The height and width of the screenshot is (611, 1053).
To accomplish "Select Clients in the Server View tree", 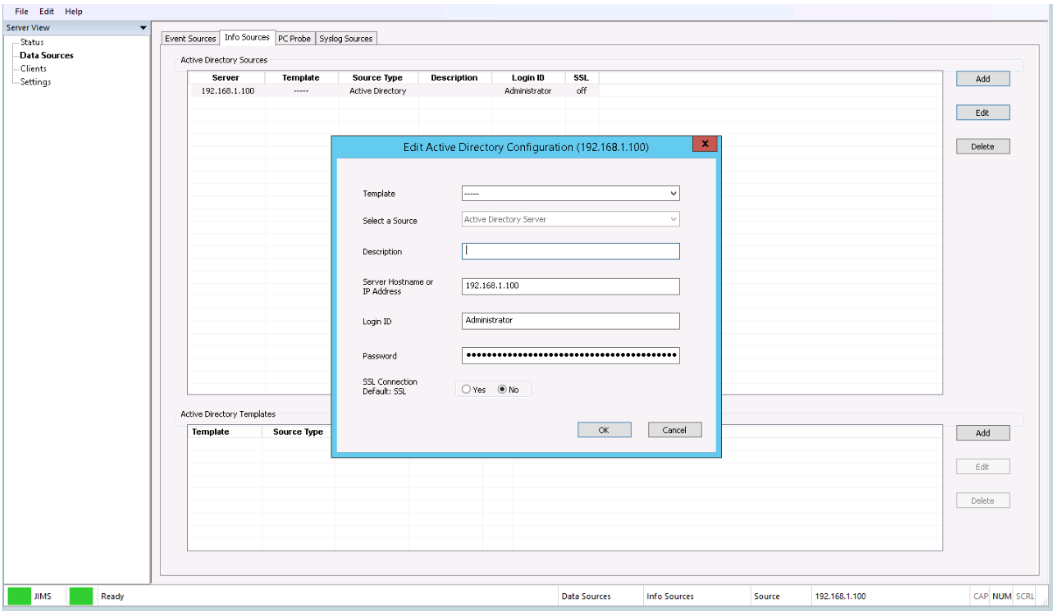I will tap(34, 68).
